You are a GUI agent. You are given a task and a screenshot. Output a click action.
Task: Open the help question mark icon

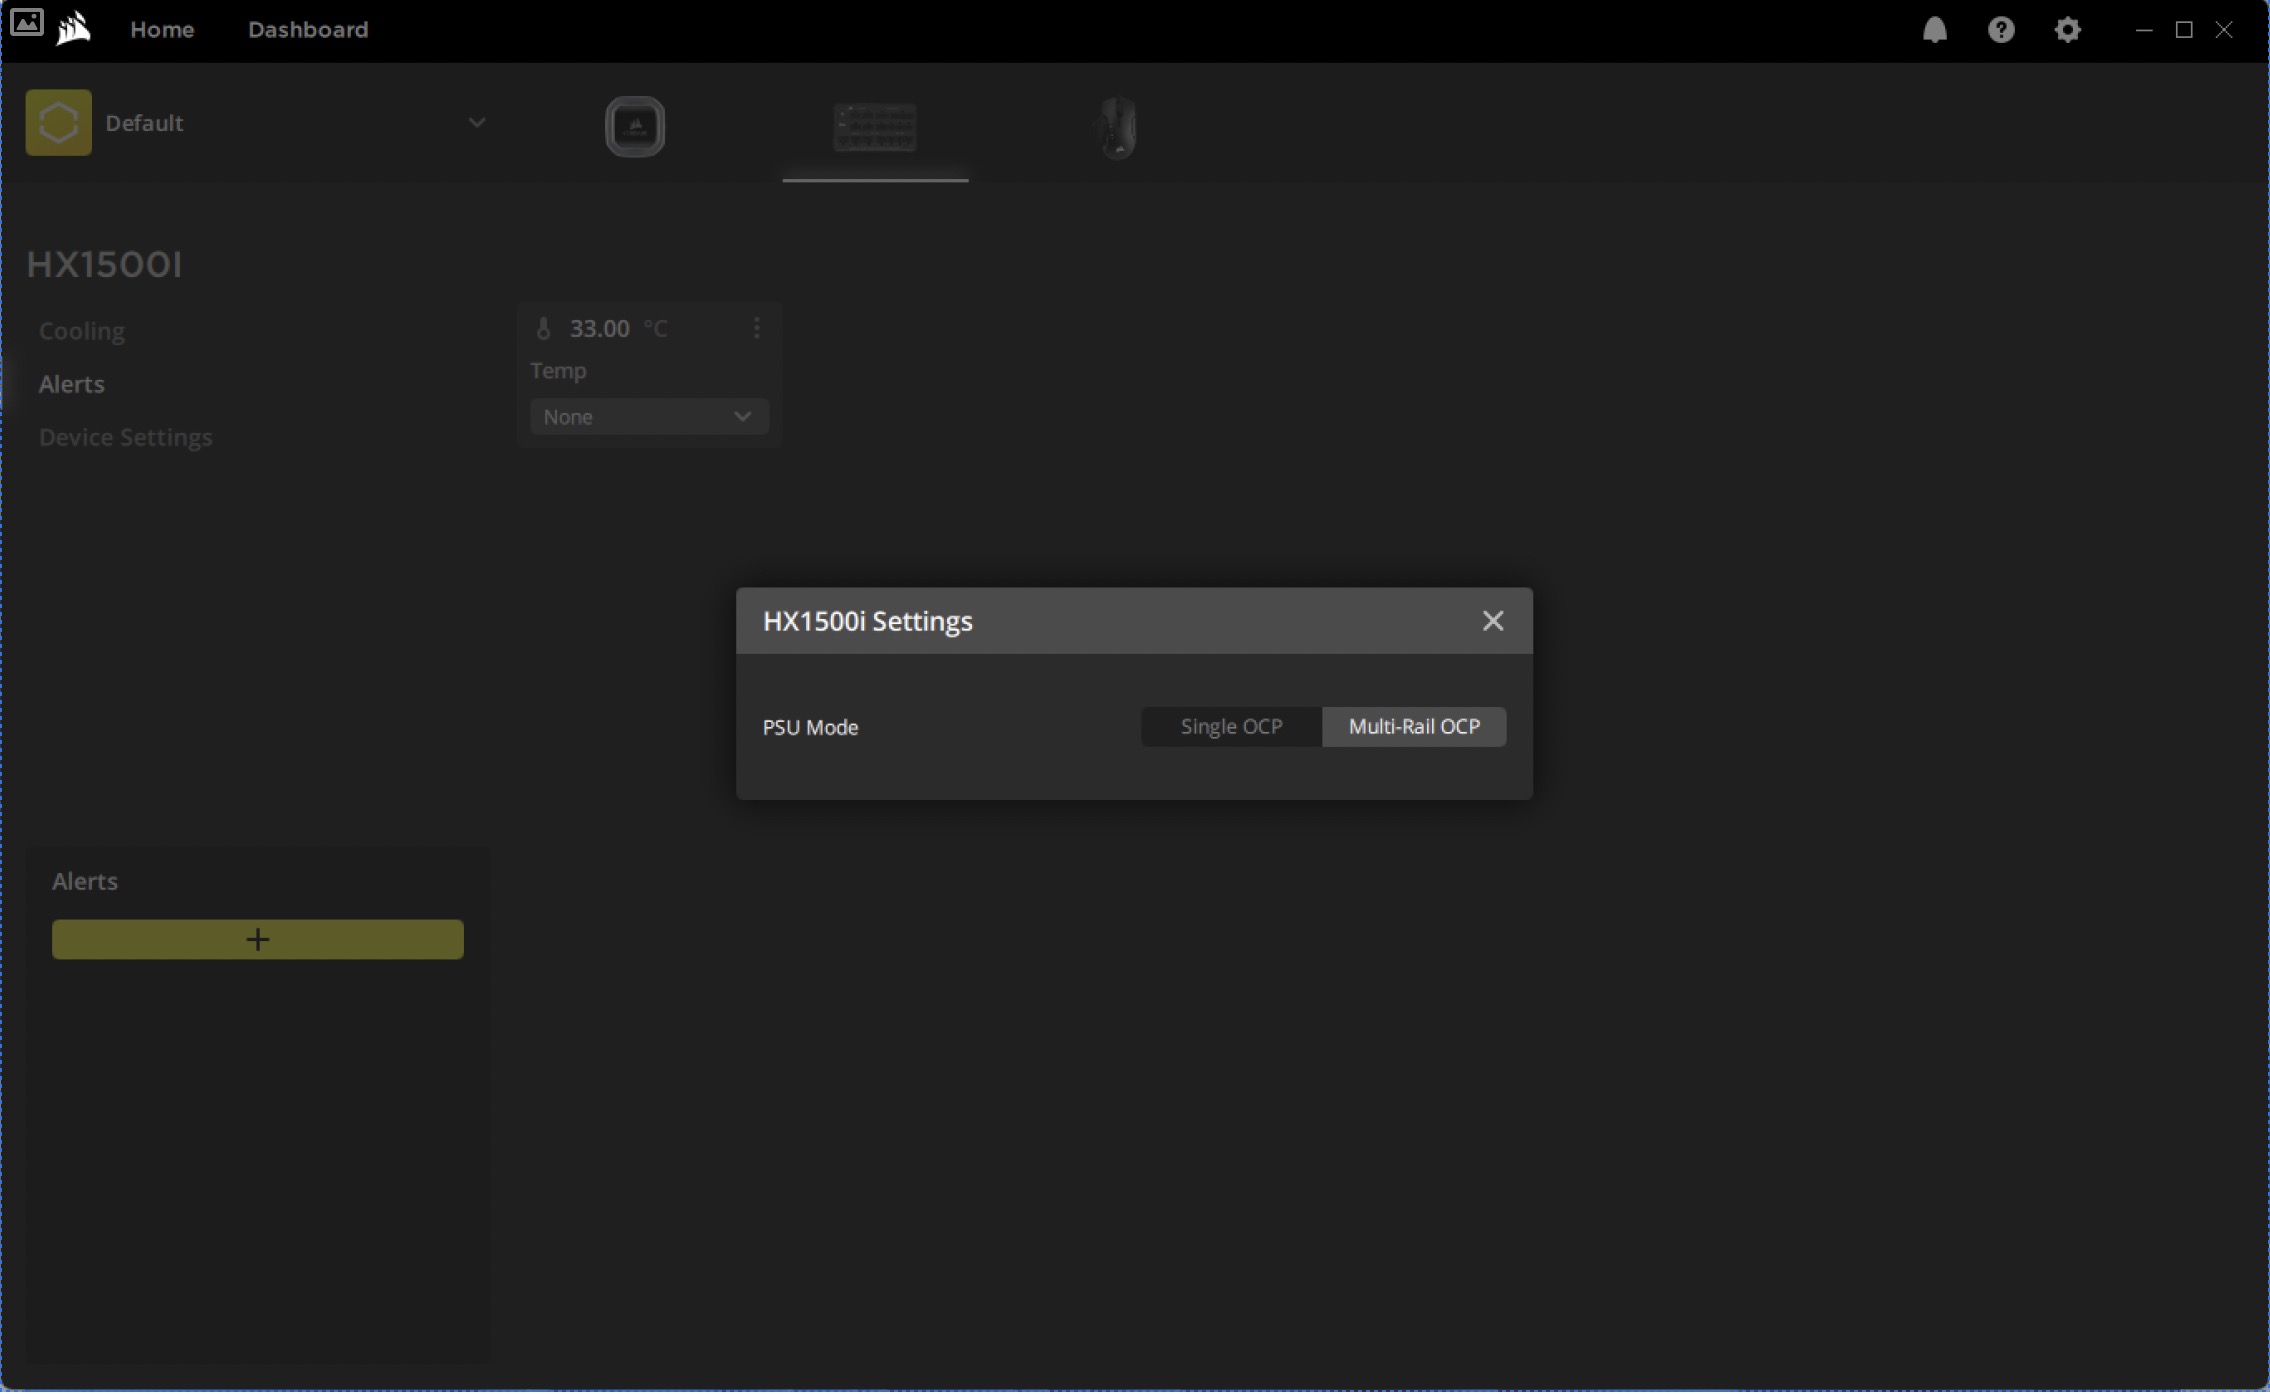point(2000,30)
